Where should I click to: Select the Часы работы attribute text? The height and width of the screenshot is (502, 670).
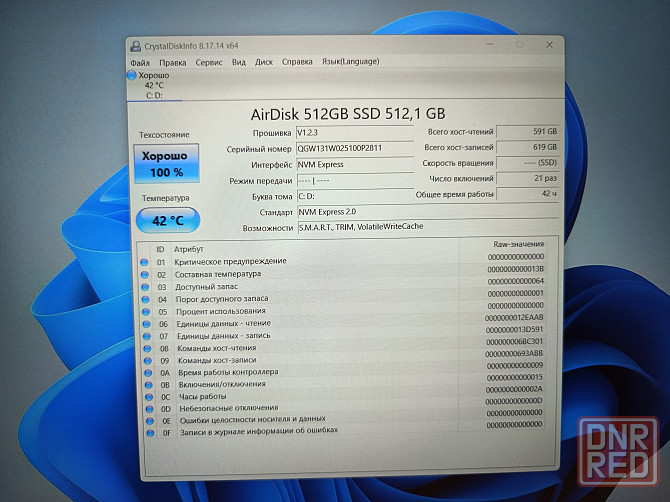[203, 396]
